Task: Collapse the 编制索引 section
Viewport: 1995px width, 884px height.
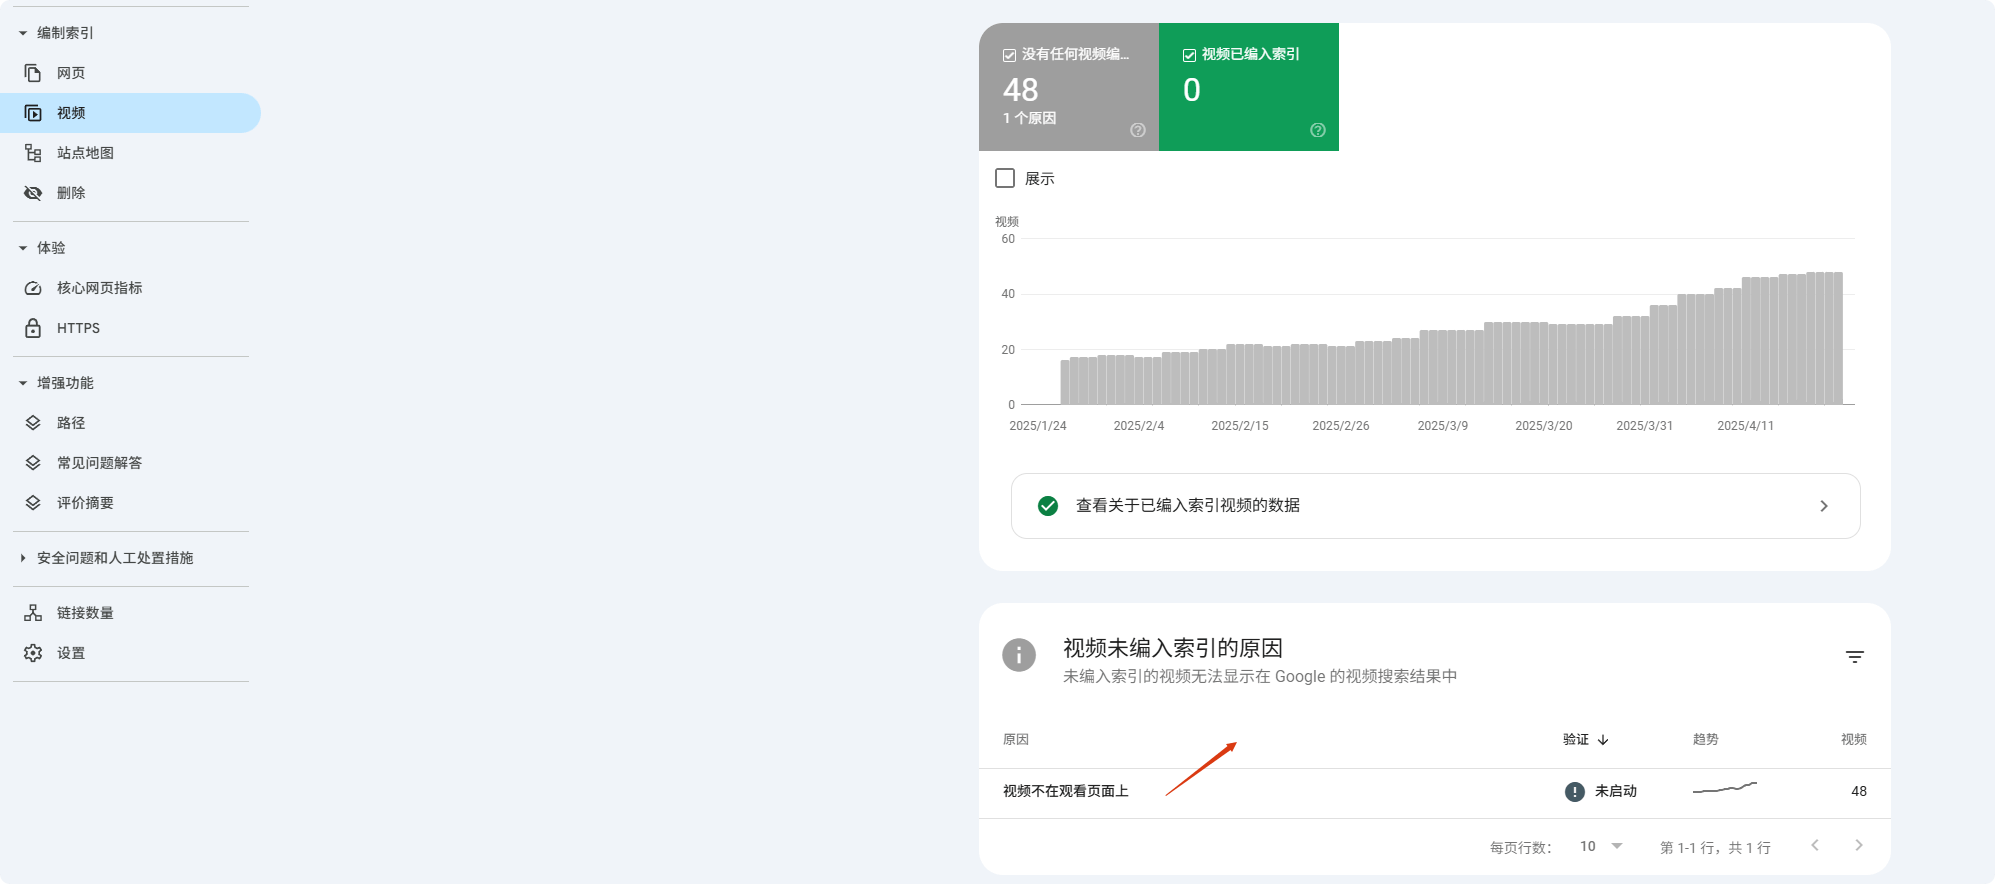Action: coord(23,33)
